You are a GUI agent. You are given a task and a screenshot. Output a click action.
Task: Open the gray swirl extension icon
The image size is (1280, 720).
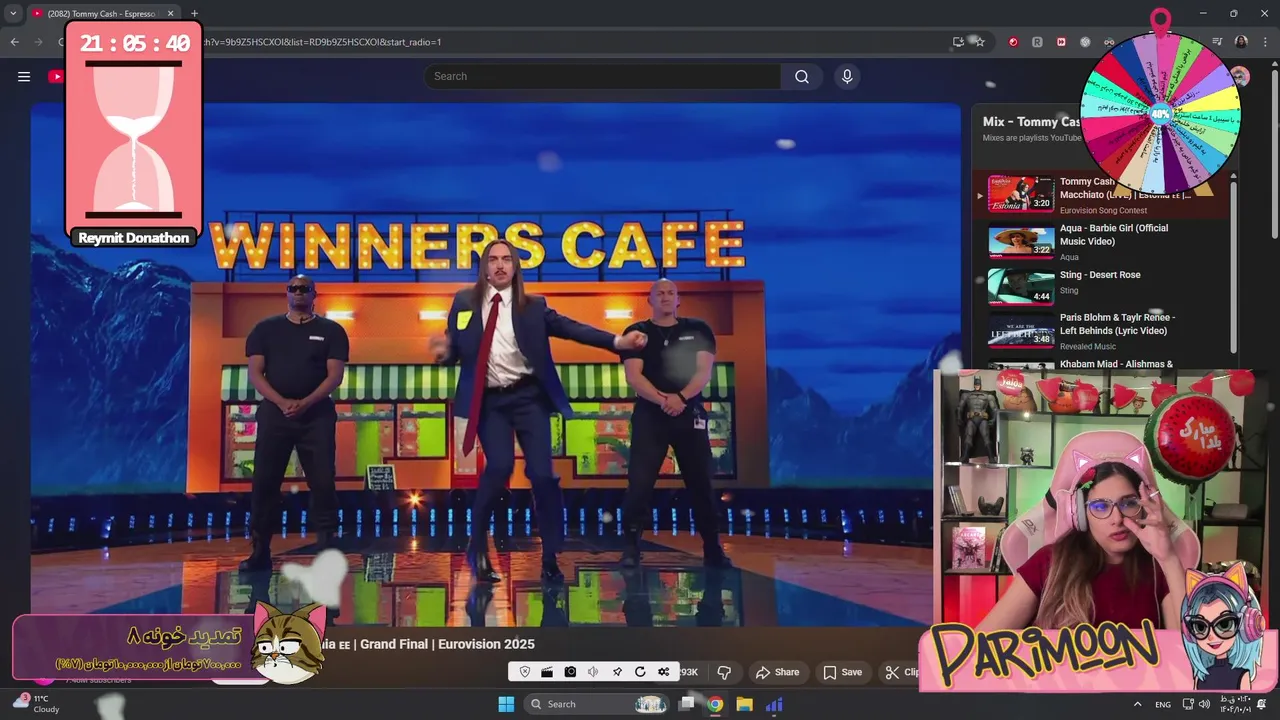[x=1085, y=42]
